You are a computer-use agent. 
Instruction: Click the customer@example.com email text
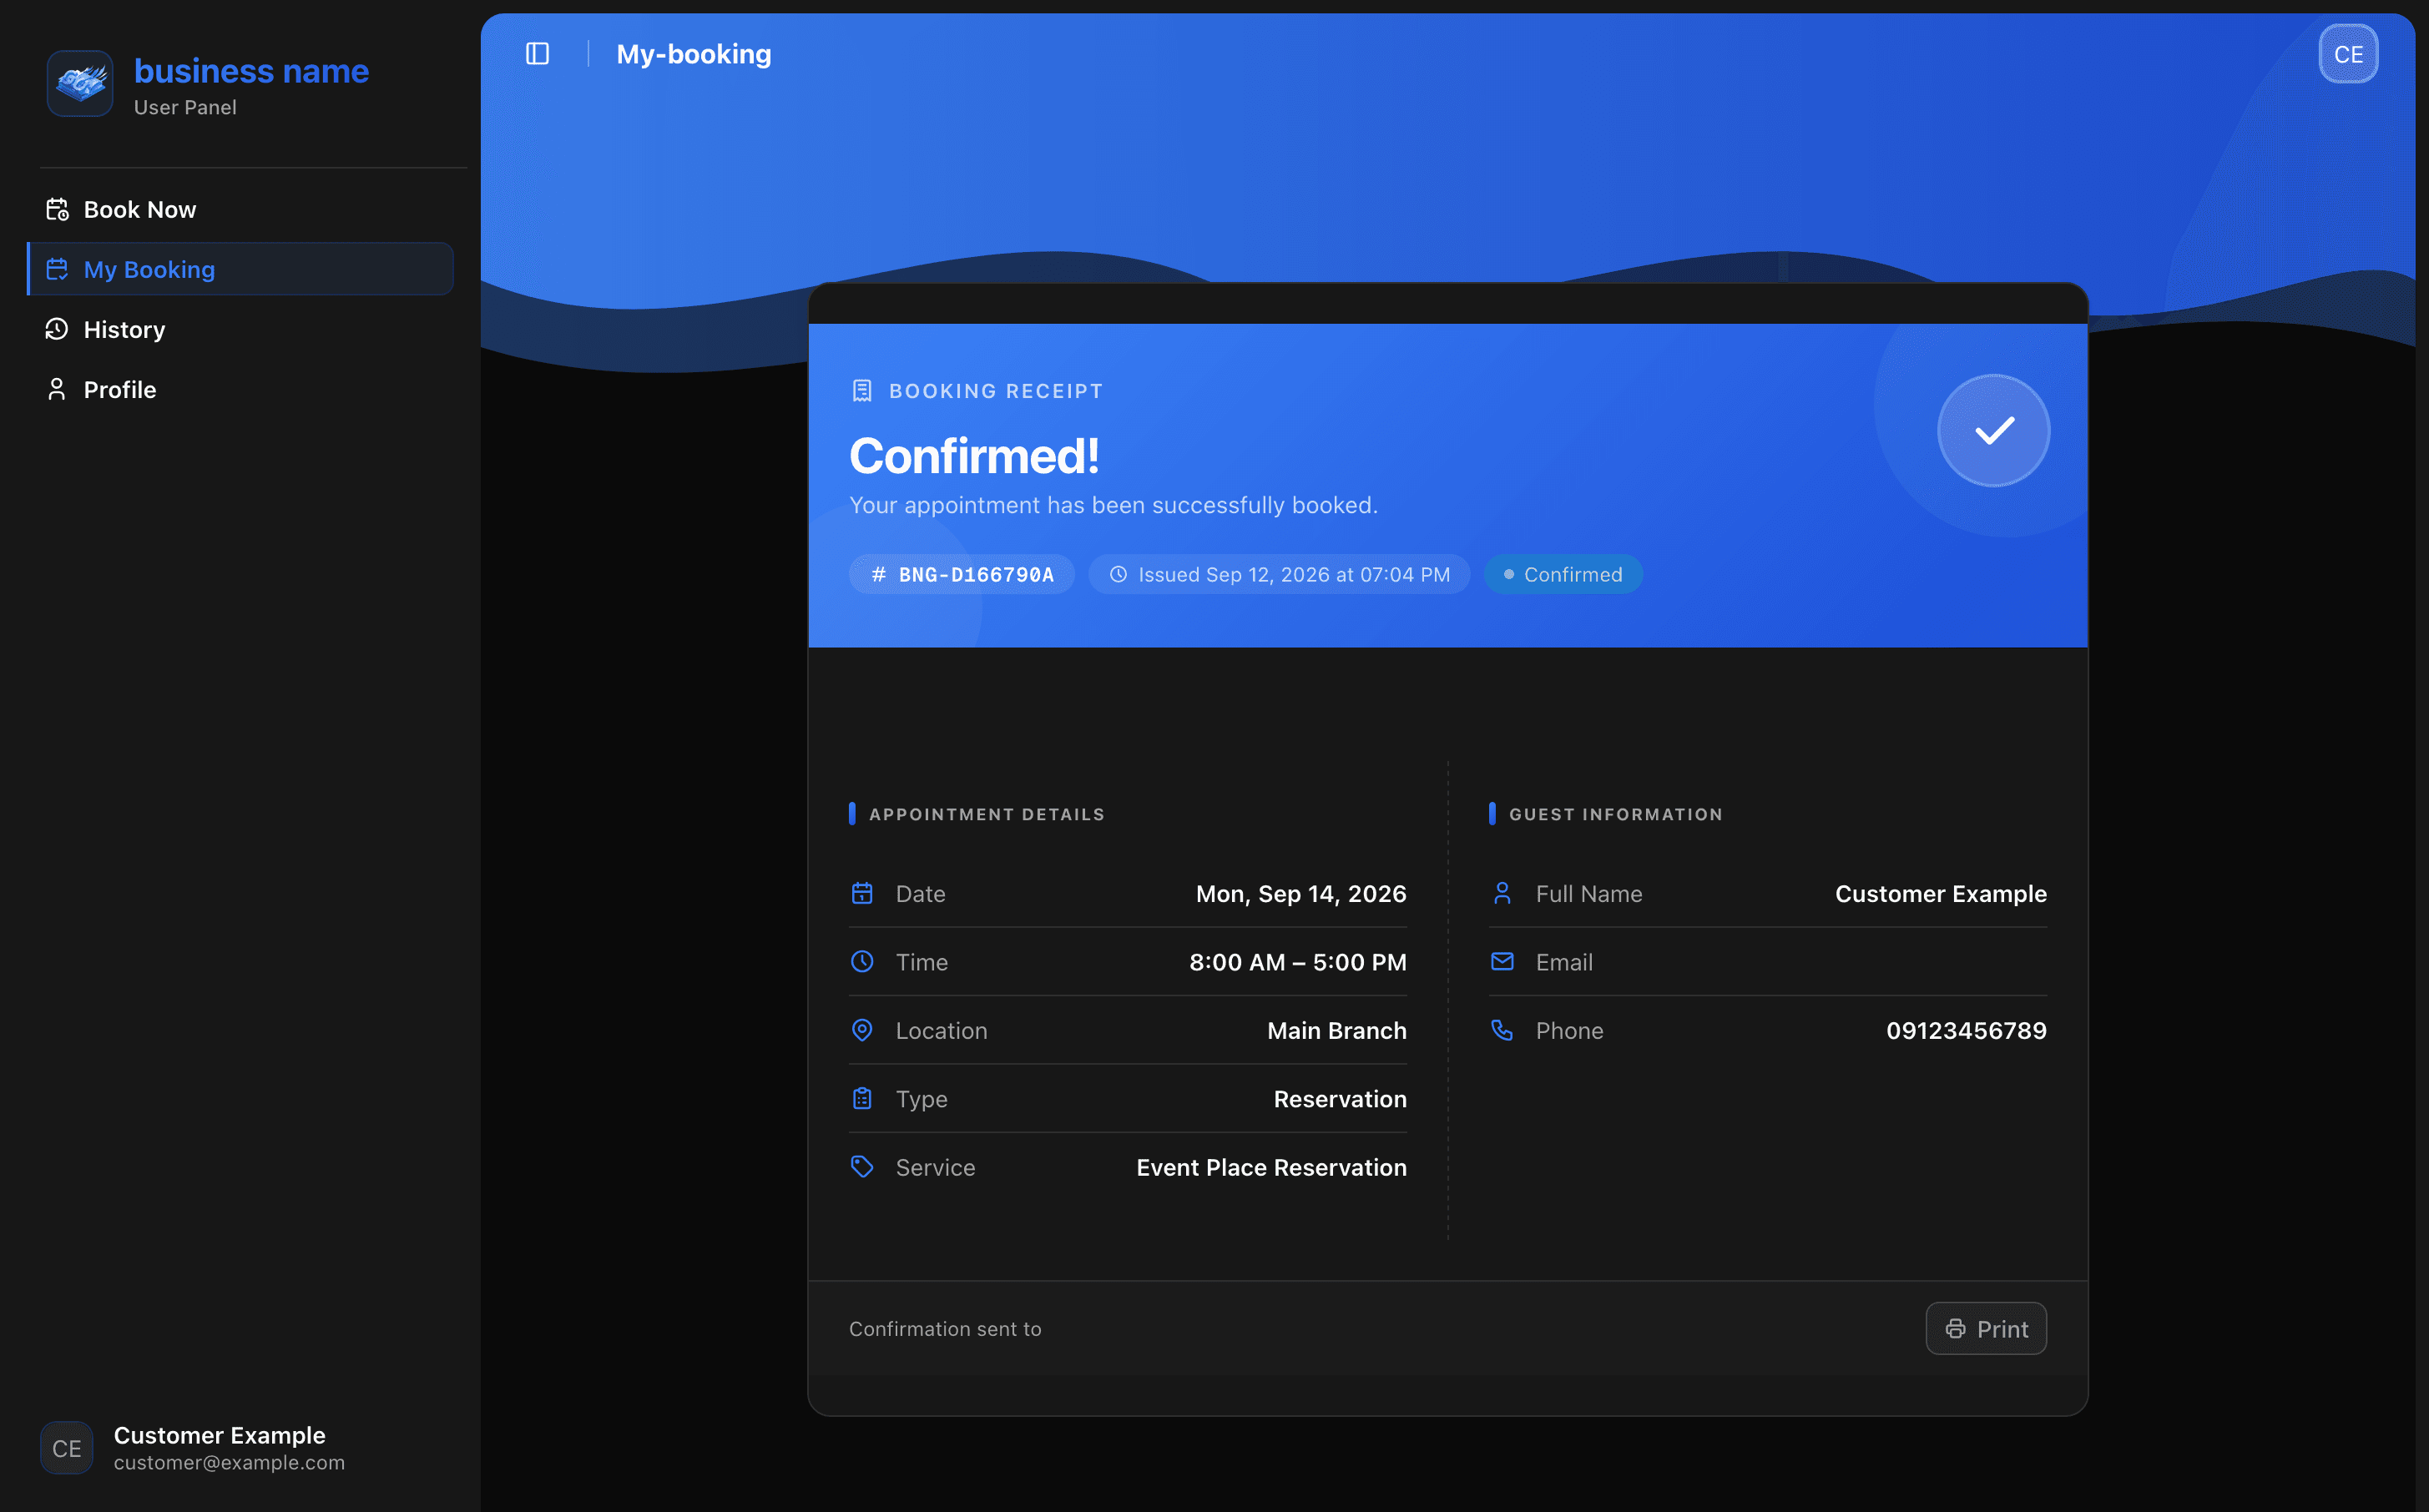pyautogui.click(x=229, y=1463)
